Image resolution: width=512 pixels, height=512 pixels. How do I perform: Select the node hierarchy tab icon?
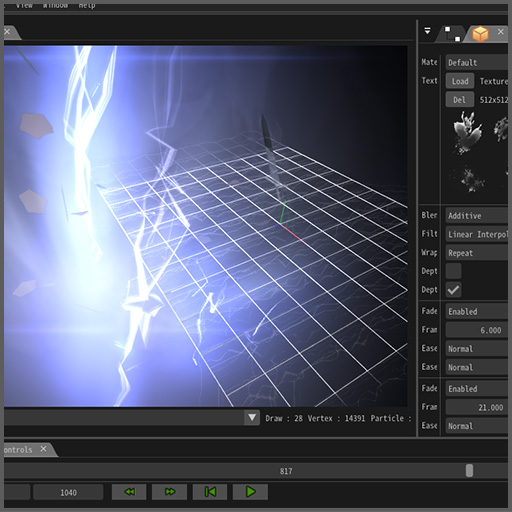point(452,34)
